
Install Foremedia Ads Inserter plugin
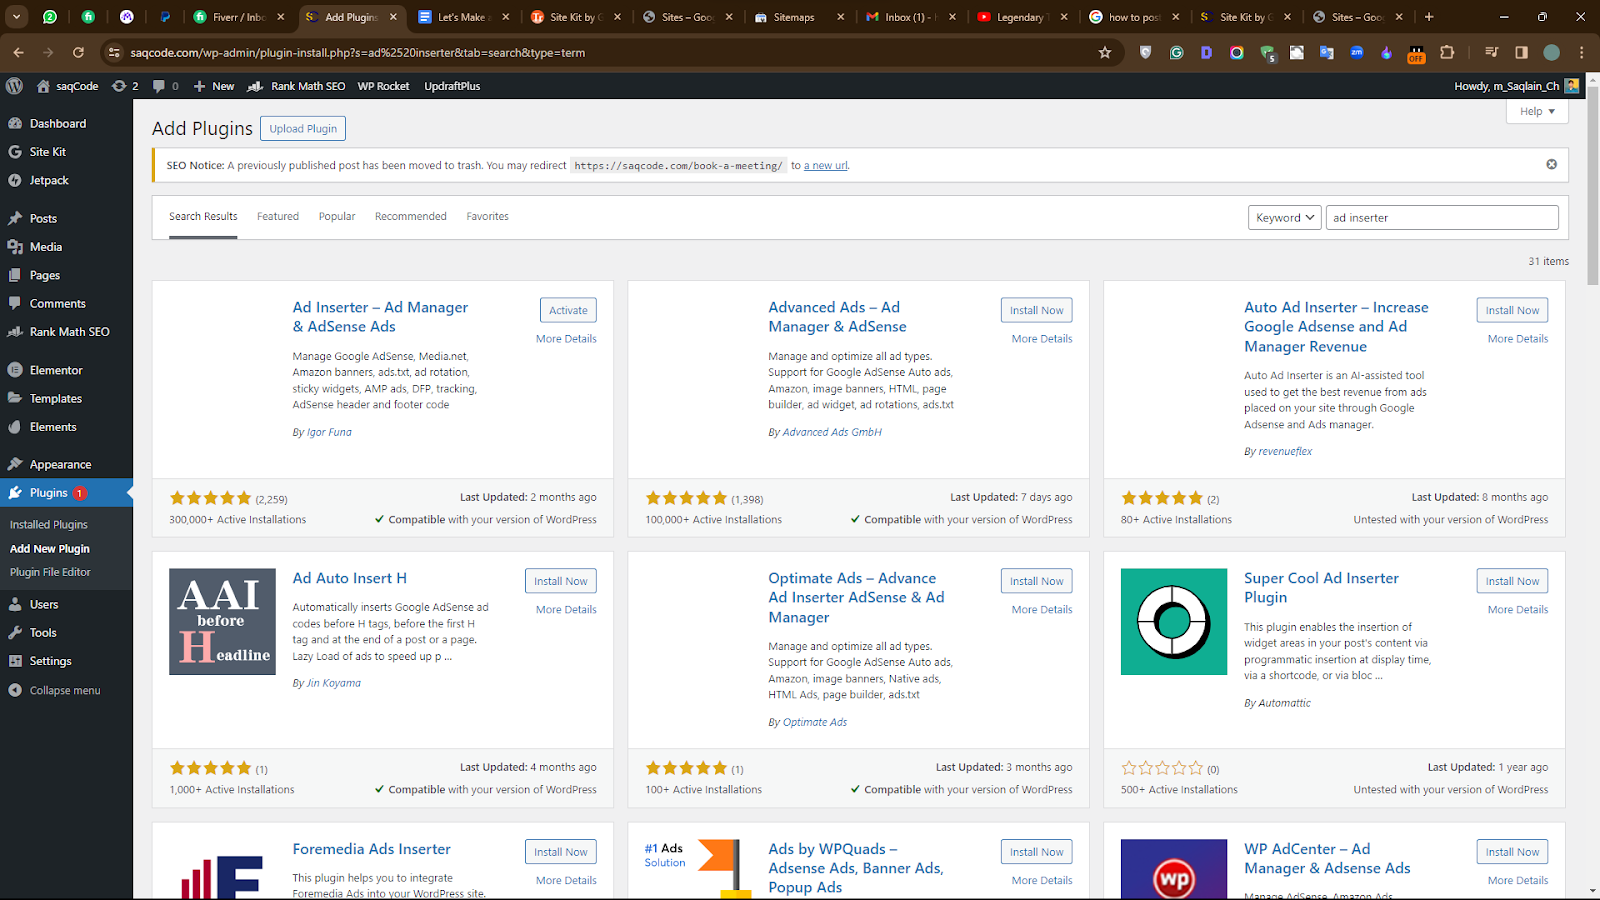coord(560,852)
